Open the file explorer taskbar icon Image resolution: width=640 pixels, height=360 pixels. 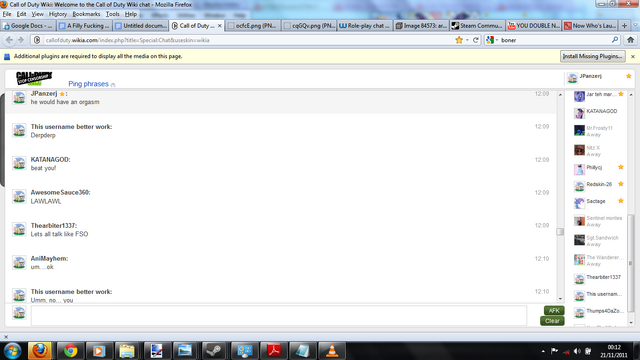[x=127, y=351]
